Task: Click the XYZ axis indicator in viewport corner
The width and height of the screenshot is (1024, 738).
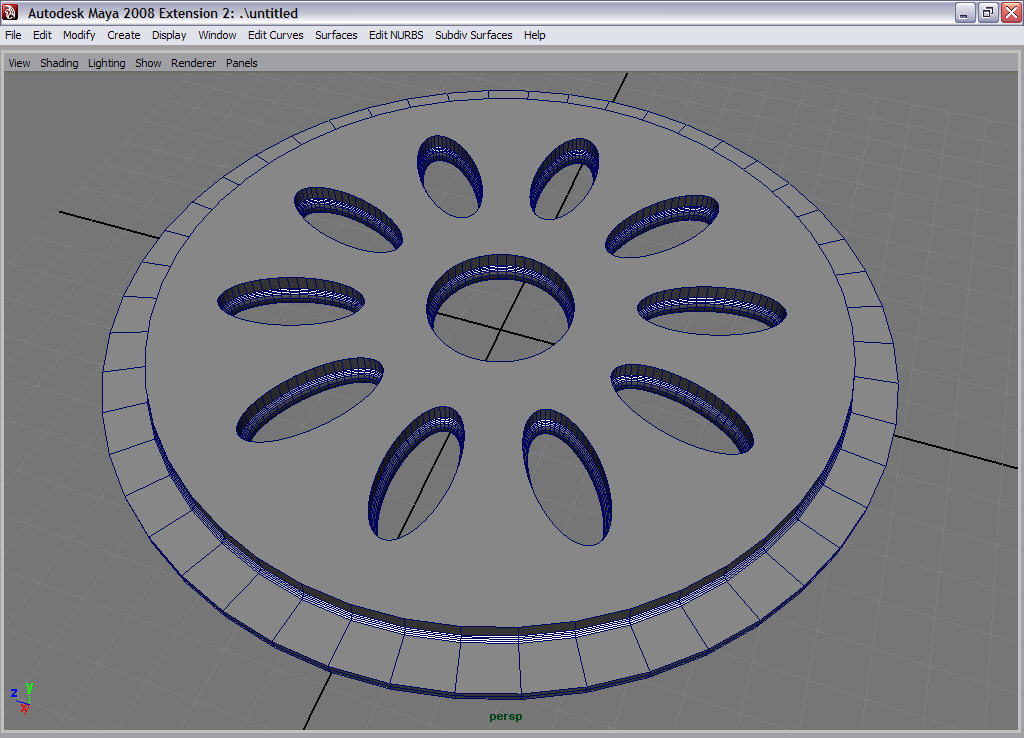Action: pyautogui.click(x=22, y=698)
